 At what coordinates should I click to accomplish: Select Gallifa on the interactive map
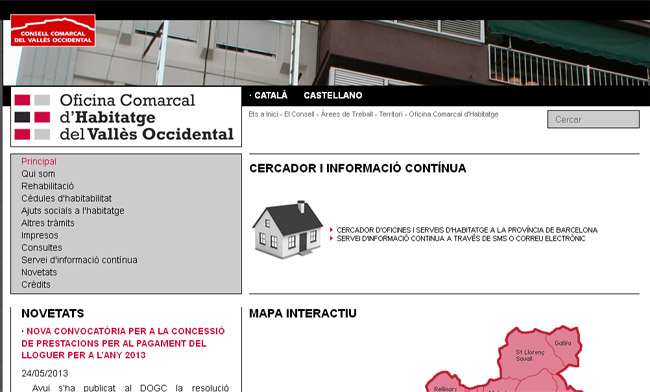563,343
